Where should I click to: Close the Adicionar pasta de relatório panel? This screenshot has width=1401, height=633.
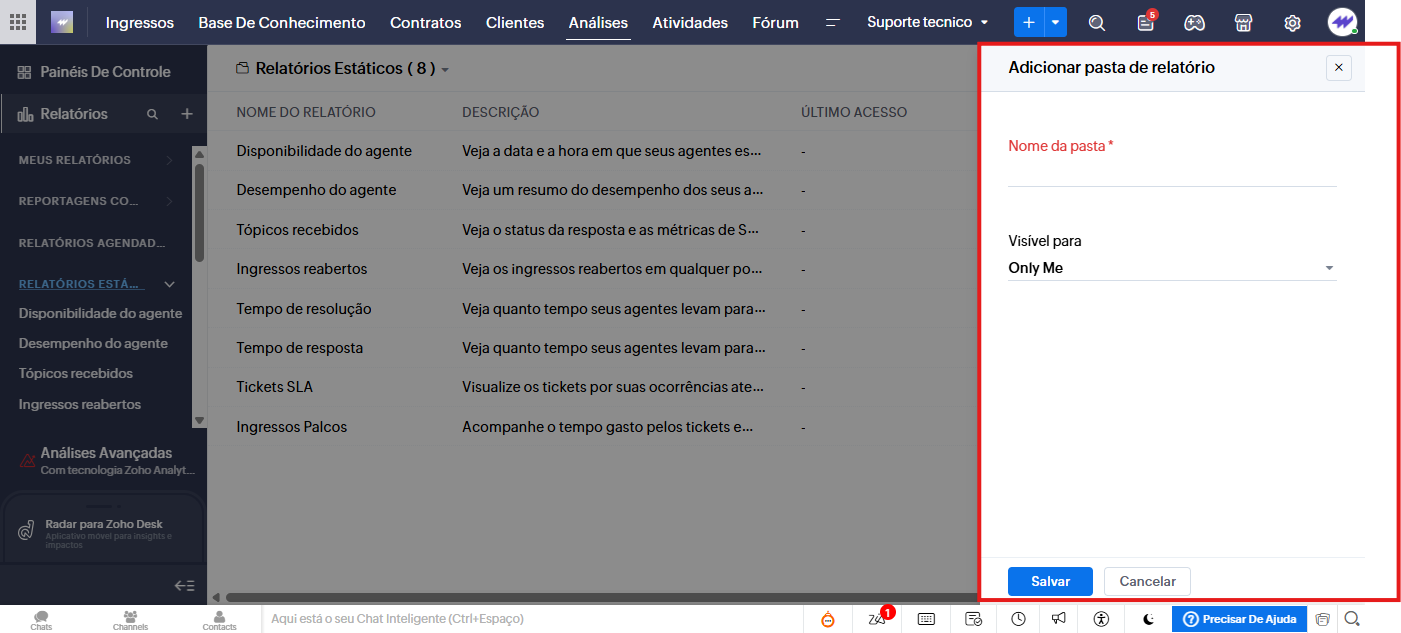pyautogui.click(x=1338, y=68)
